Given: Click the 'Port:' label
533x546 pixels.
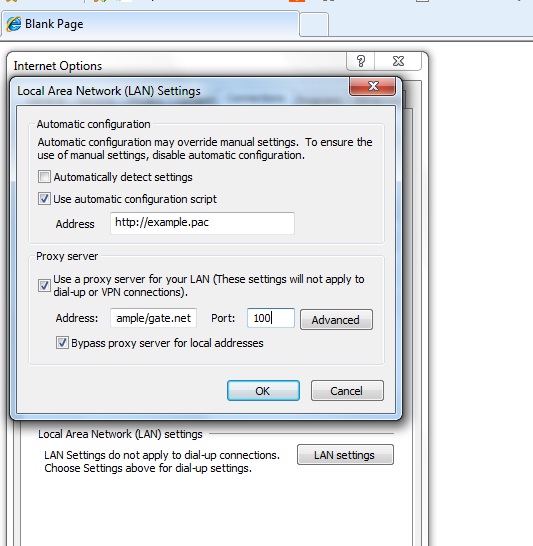Looking at the screenshot, I should click(223, 318).
